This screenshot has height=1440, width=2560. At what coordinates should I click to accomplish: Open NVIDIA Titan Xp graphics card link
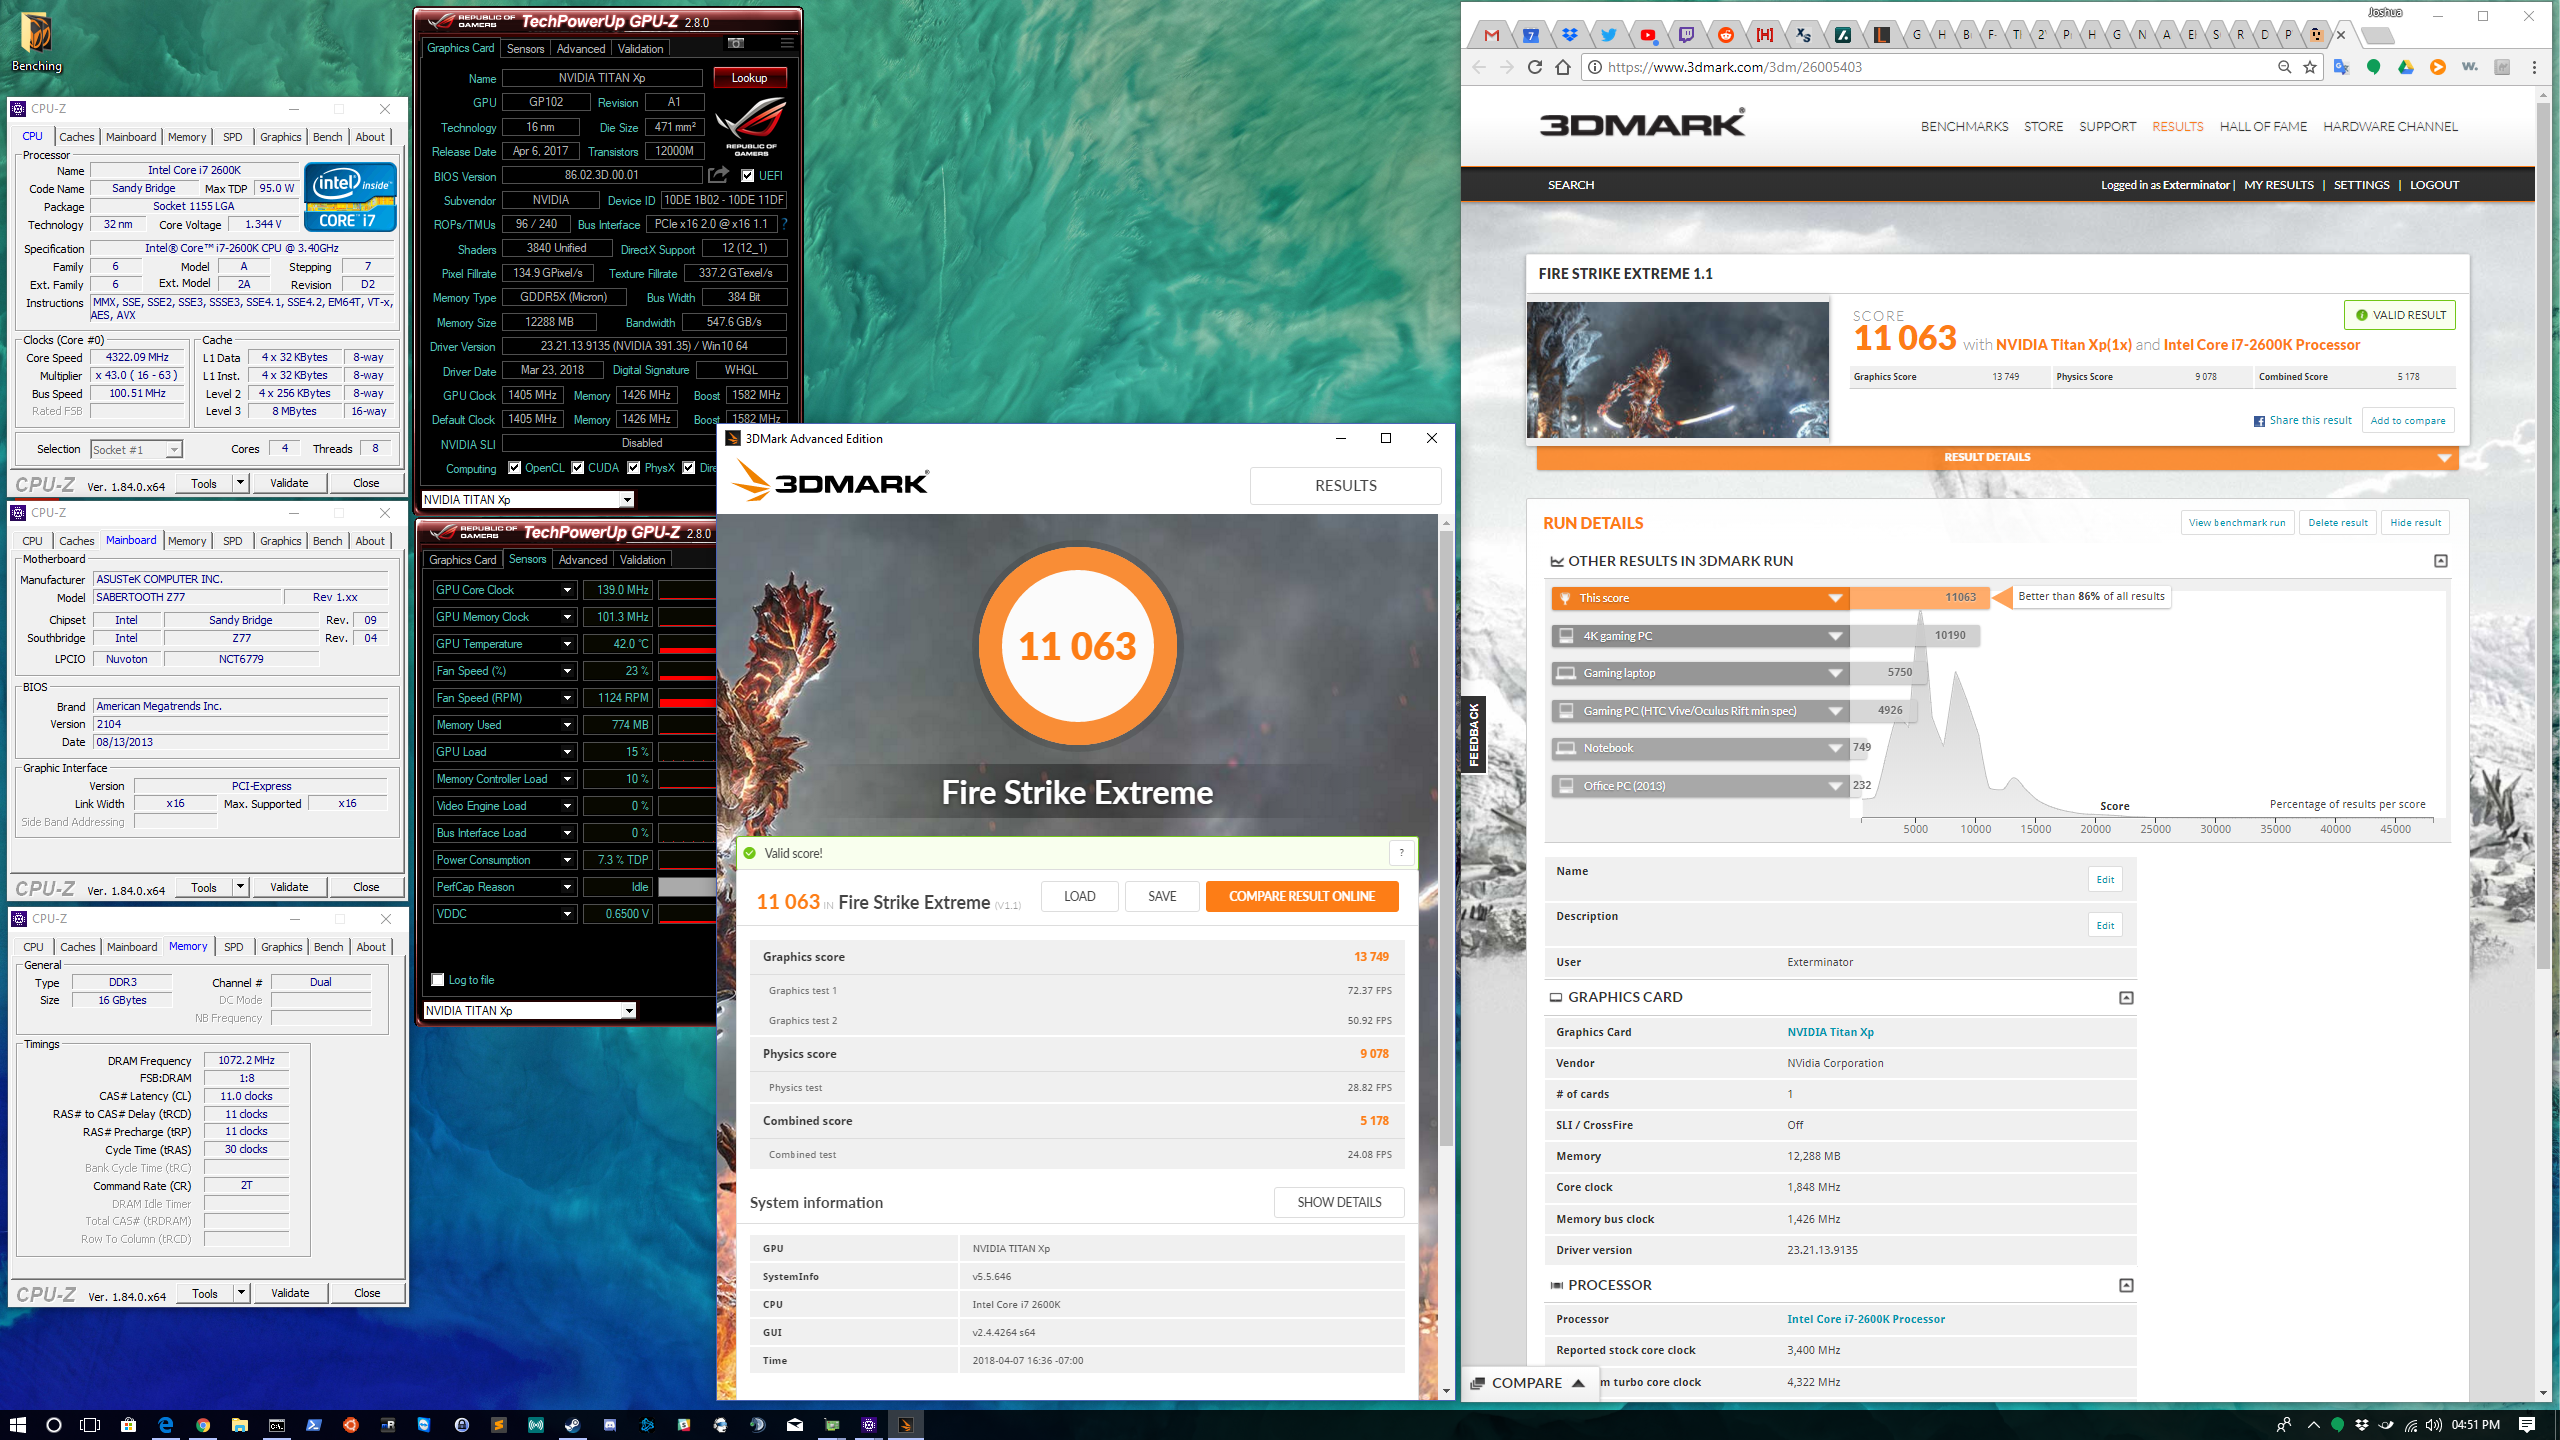[1830, 1032]
